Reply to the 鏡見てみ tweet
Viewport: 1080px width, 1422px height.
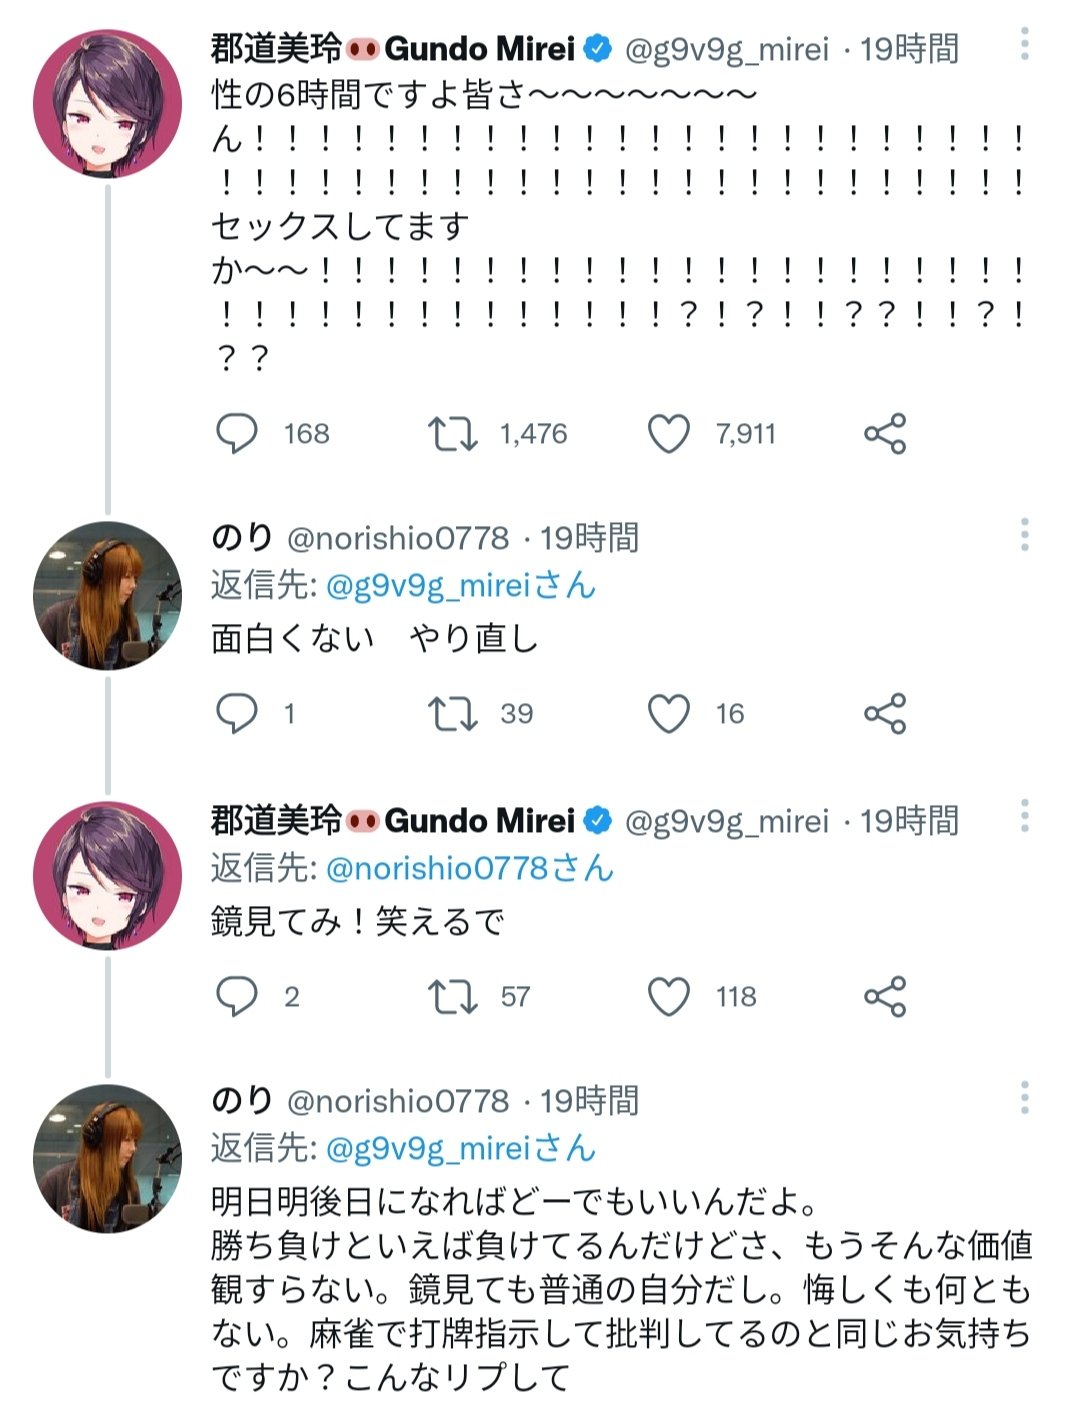coord(237,997)
